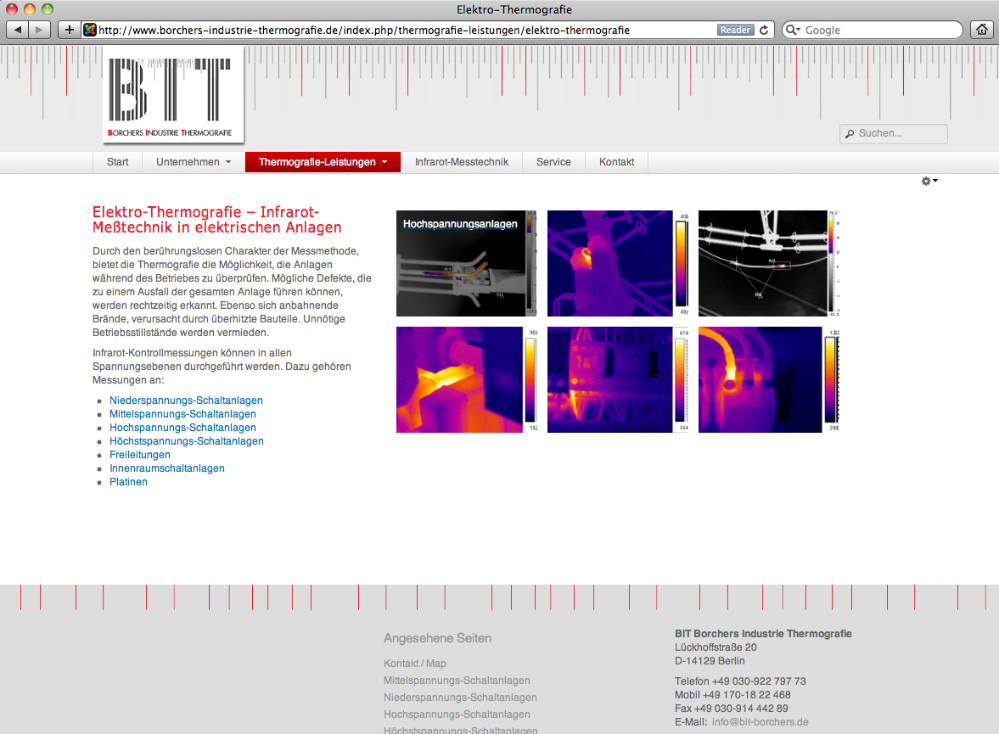The width and height of the screenshot is (999, 734).
Task: Click the browser Forward navigation arrow
Action: (x=38, y=29)
